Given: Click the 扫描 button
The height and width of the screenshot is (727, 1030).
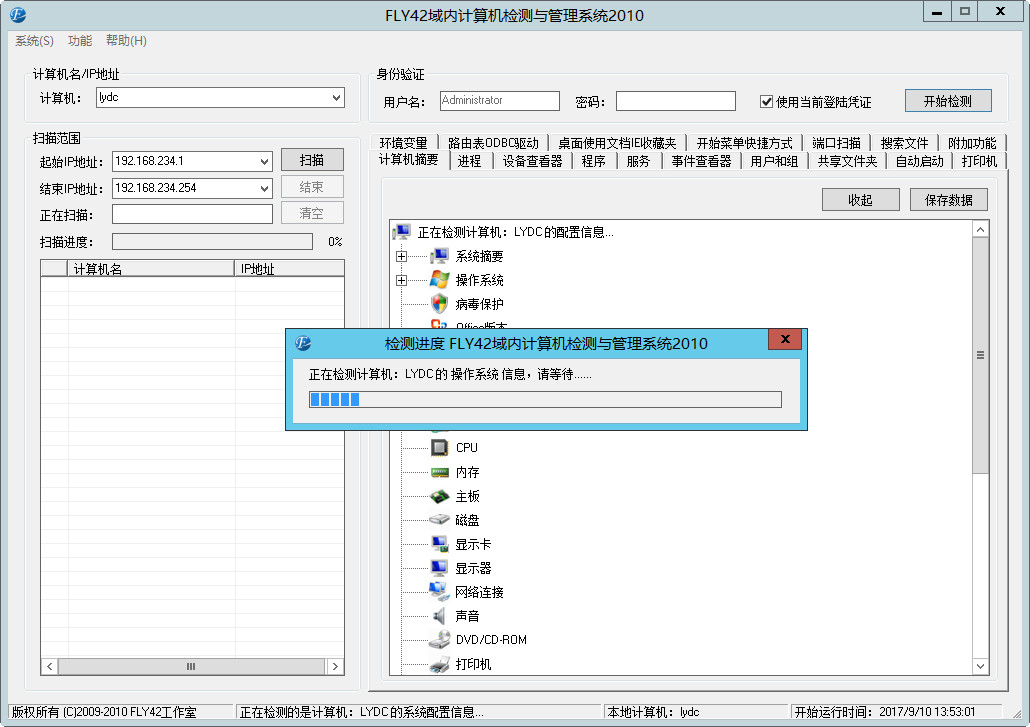Looking at the screenshot, I should pos(312,160).
